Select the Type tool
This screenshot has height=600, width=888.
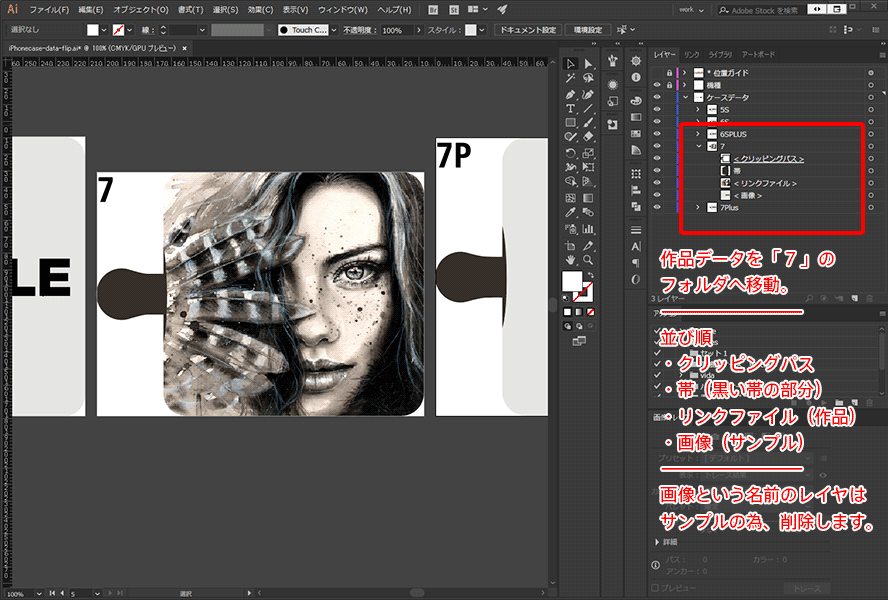[x=570, y=108]
